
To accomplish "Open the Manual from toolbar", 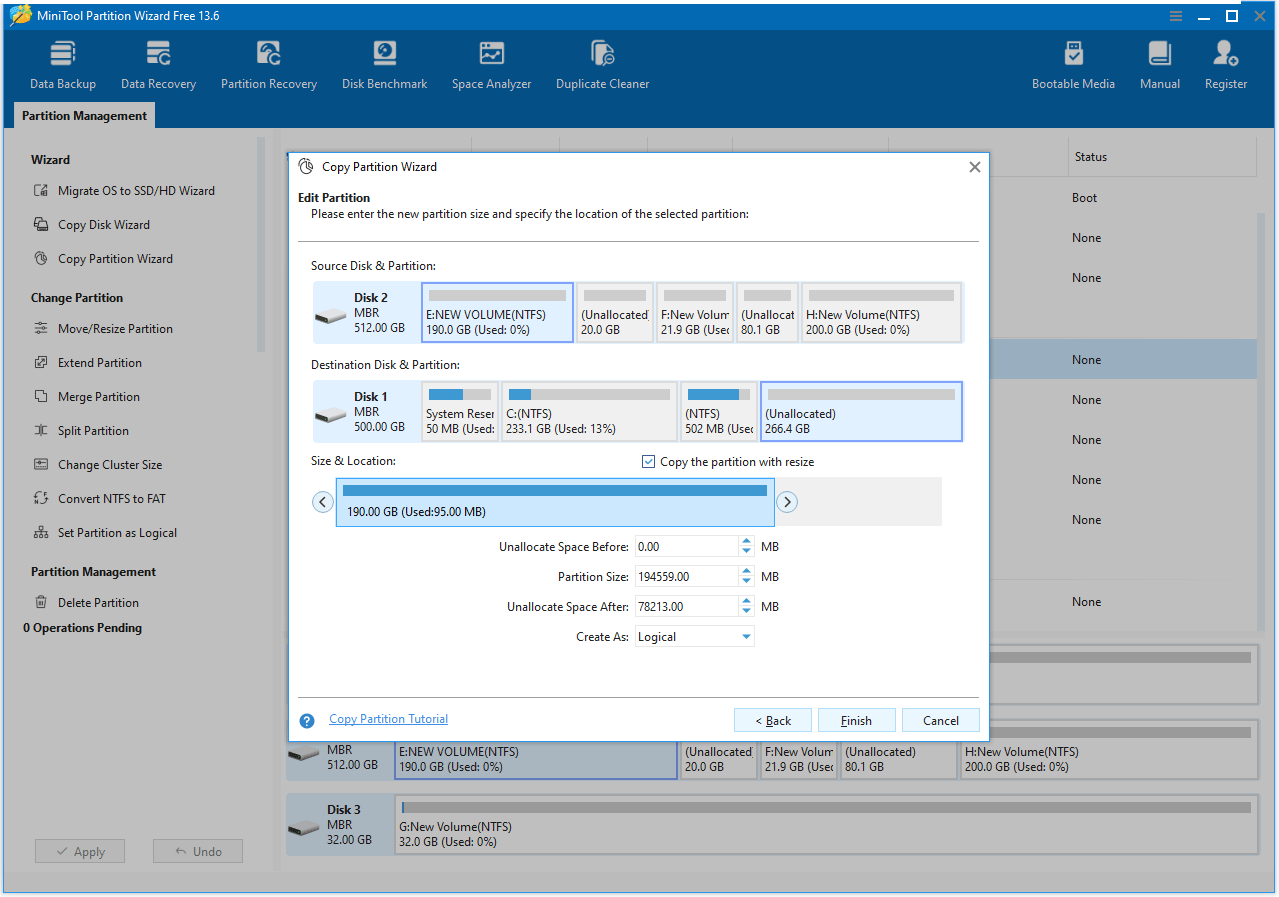I will point(1160,66).
